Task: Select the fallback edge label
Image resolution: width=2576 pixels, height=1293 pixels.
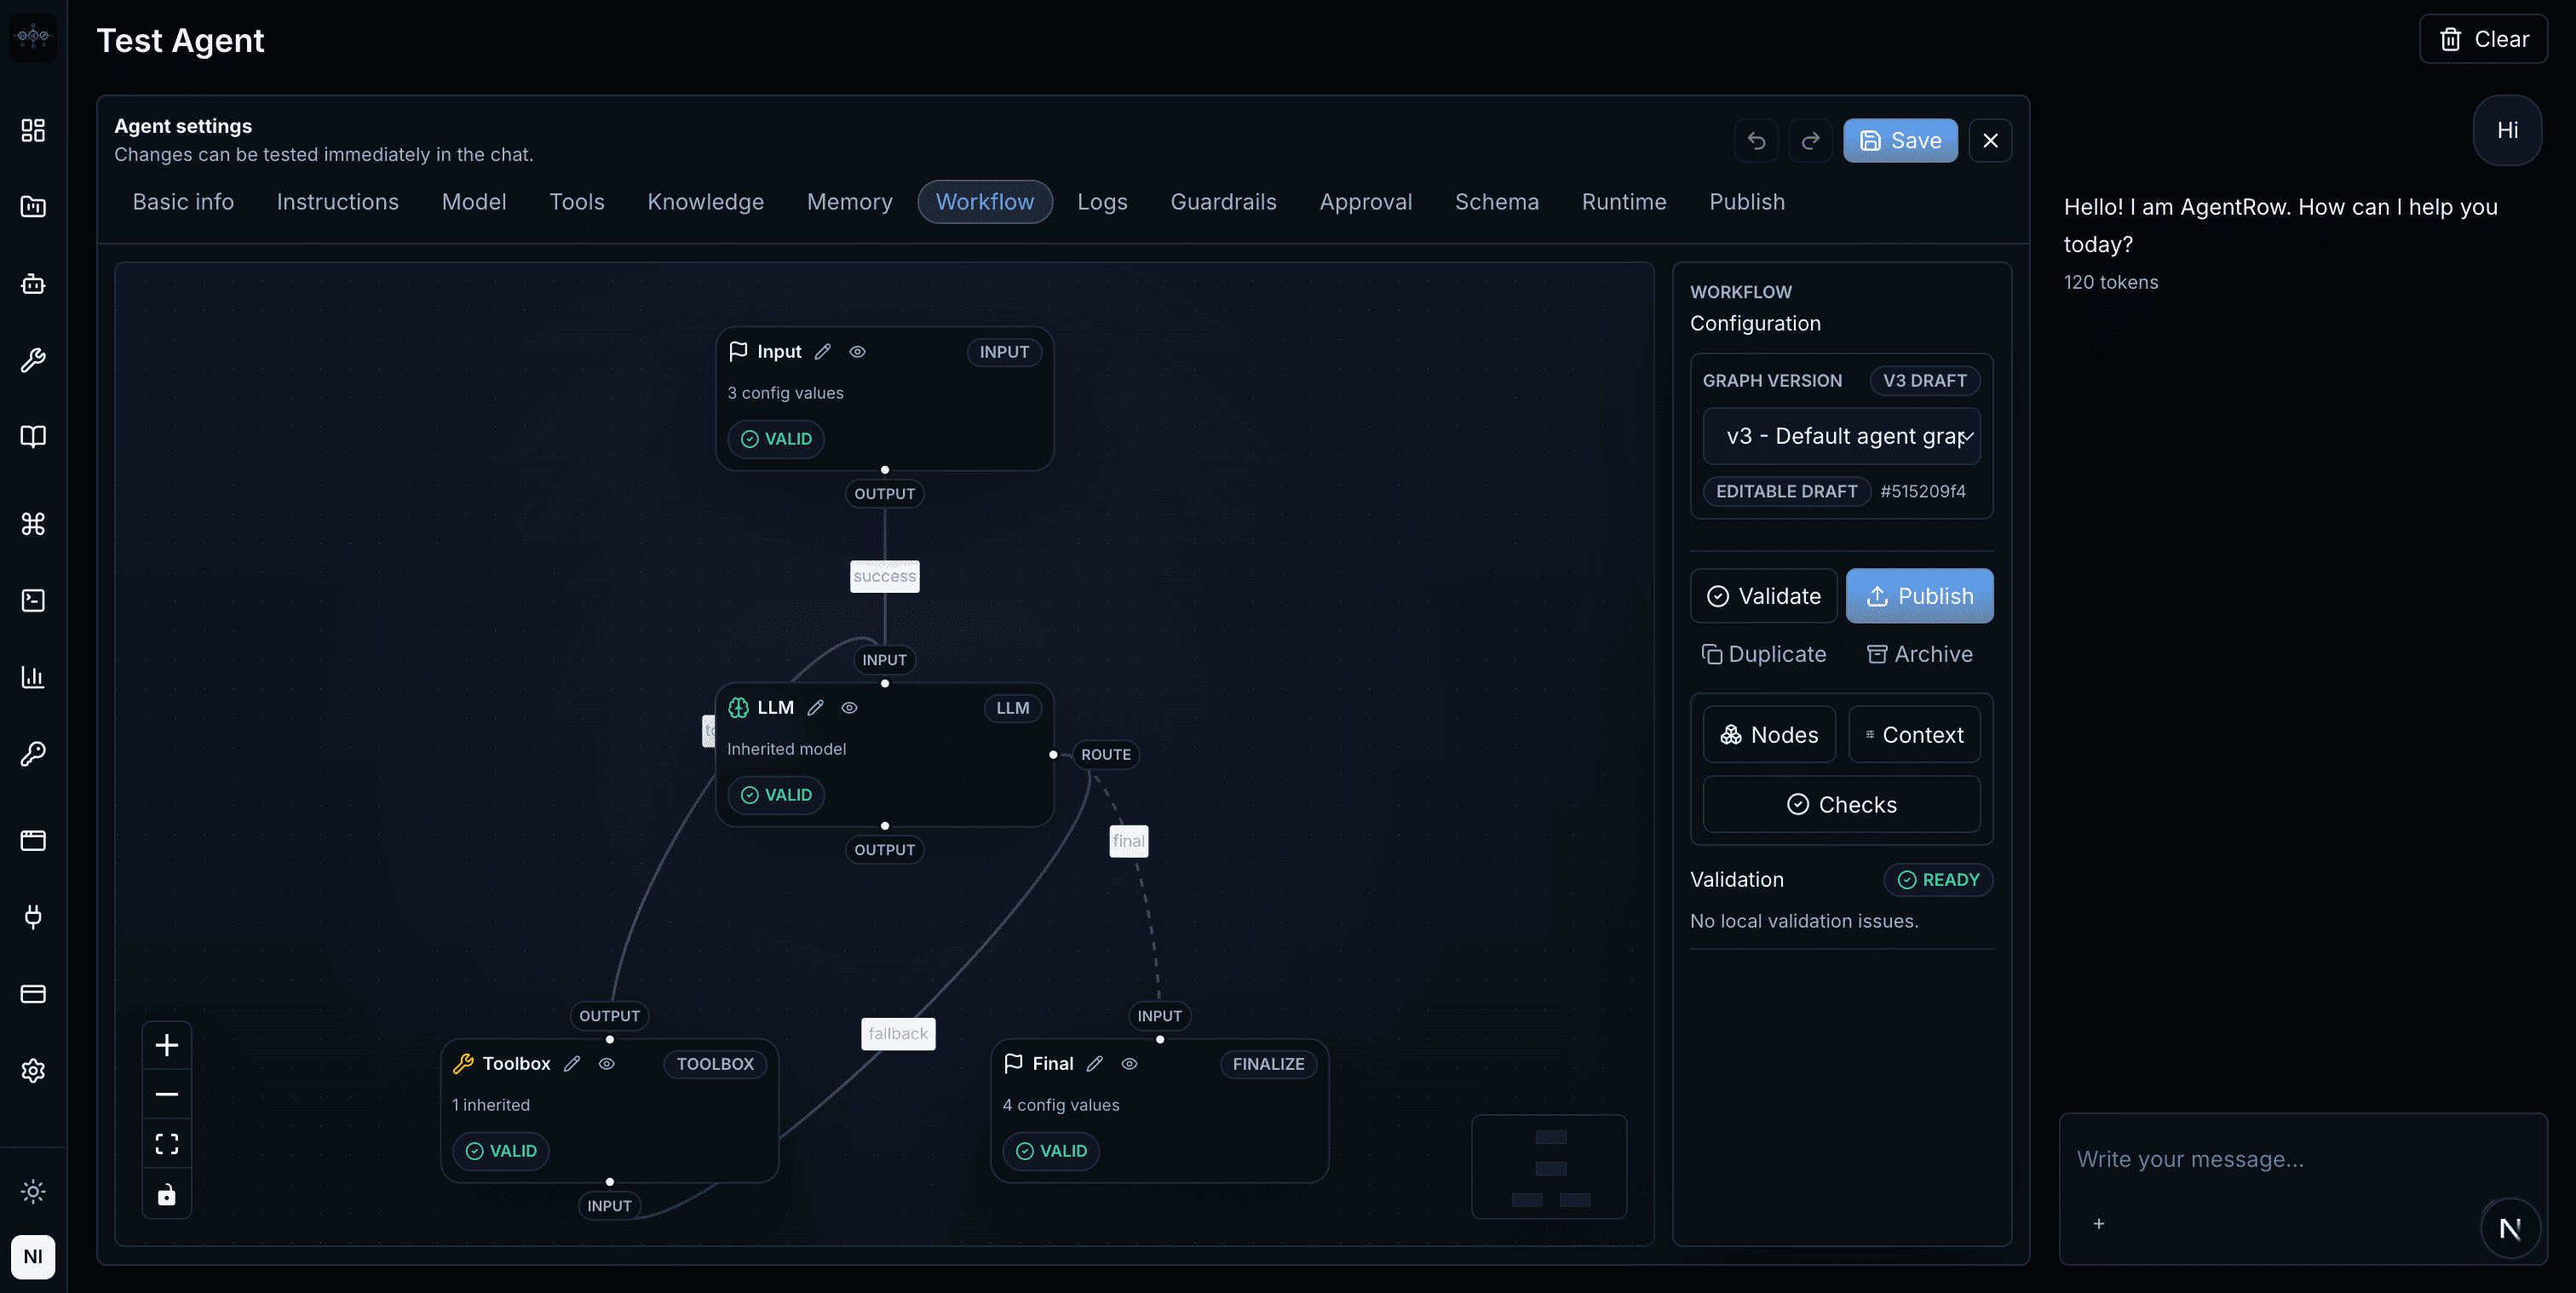Action: click(898, 1034)
